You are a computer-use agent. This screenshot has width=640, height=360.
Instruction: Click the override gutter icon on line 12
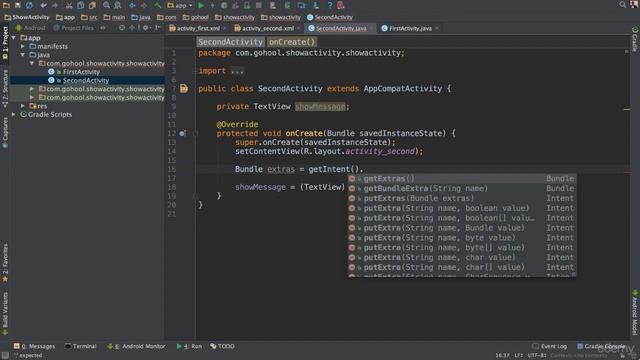tap(182, 133)
